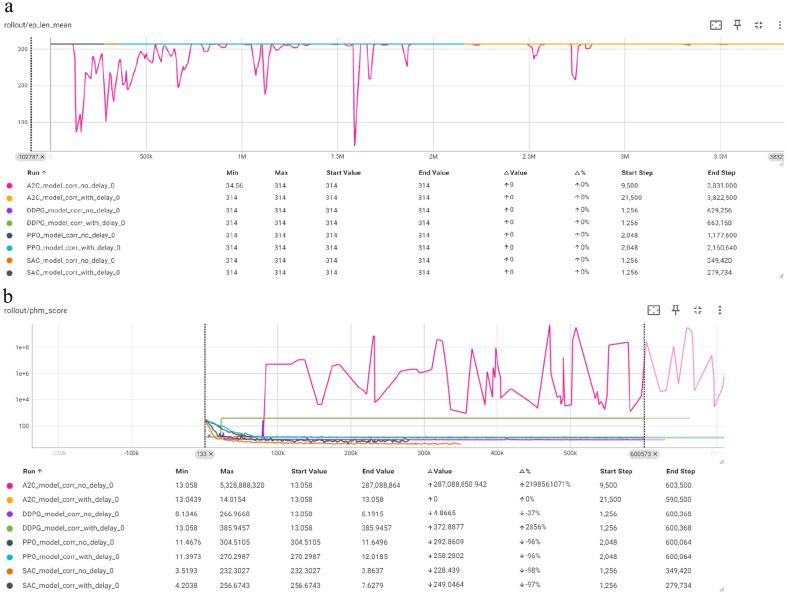787x594 pixels.
Task: Sort ep_len_mean table by Run column
Action: click(x=37, y=173)
